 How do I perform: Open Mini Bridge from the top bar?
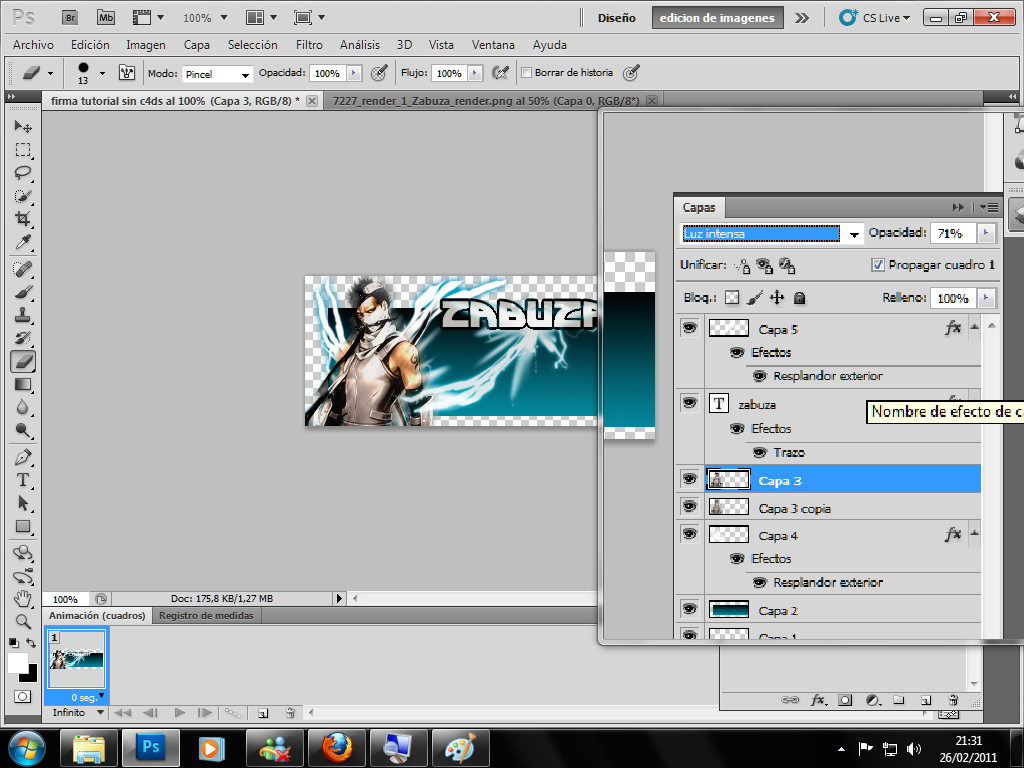[x=106, y=18]
